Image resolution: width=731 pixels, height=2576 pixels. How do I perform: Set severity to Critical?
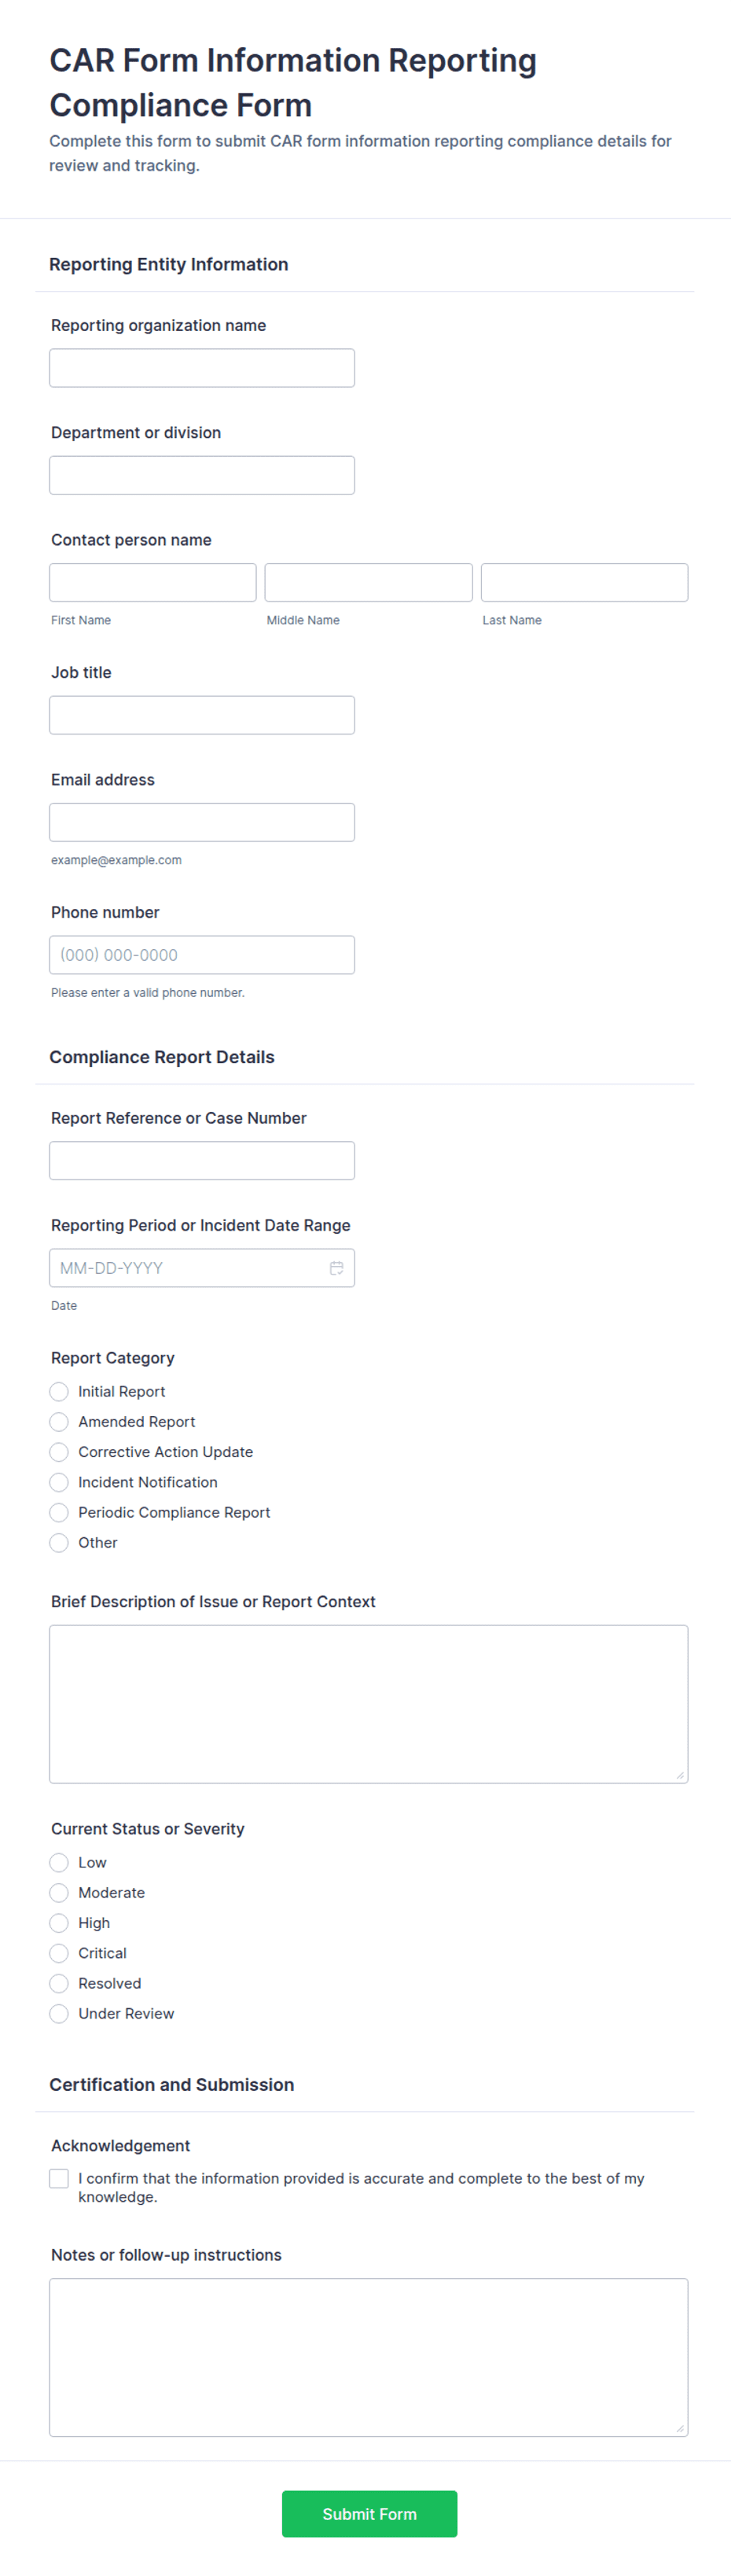click(x=59, y=1952)
